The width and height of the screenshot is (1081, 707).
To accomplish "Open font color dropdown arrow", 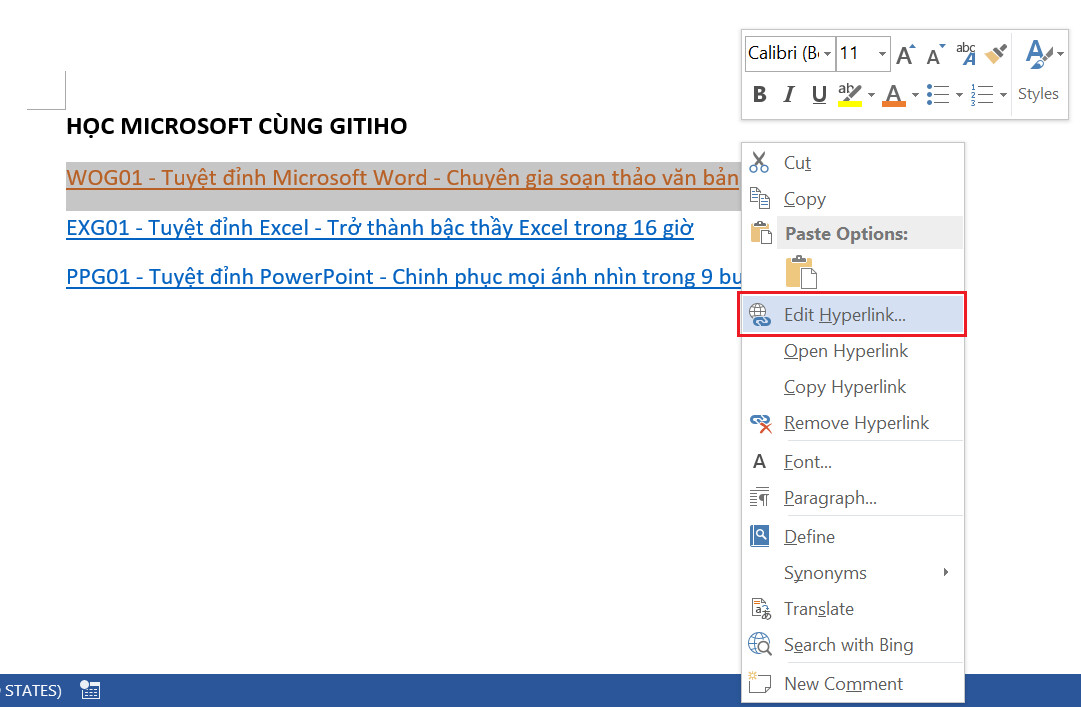I will (915, 94).
